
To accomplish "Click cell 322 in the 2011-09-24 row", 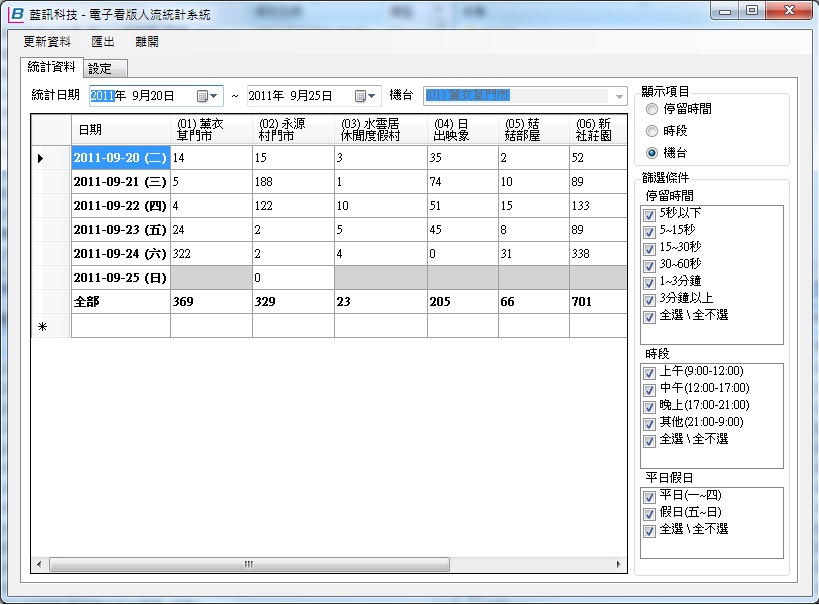I will click(x=211, y=254).
